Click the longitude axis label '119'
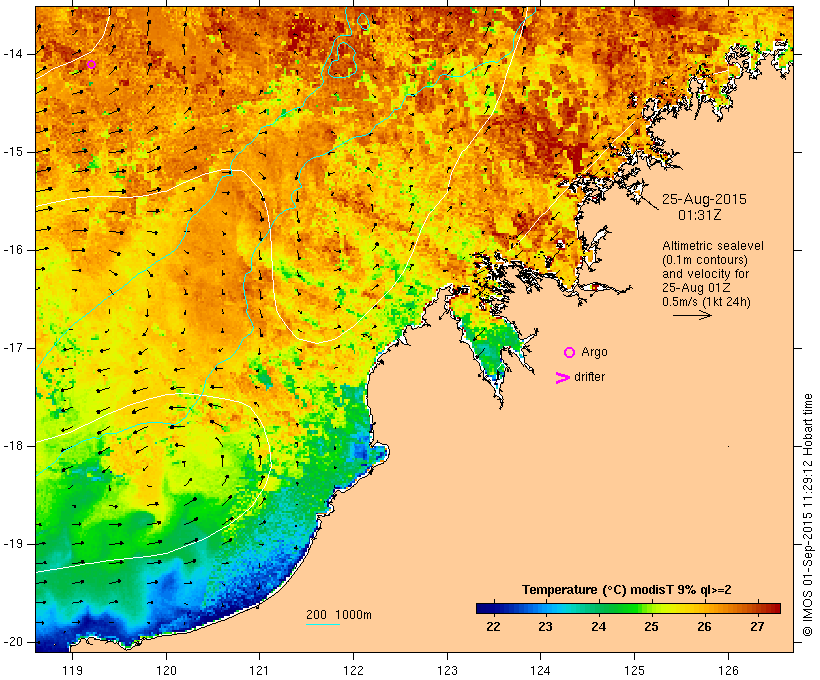820x680 pixels. point(72,670)
